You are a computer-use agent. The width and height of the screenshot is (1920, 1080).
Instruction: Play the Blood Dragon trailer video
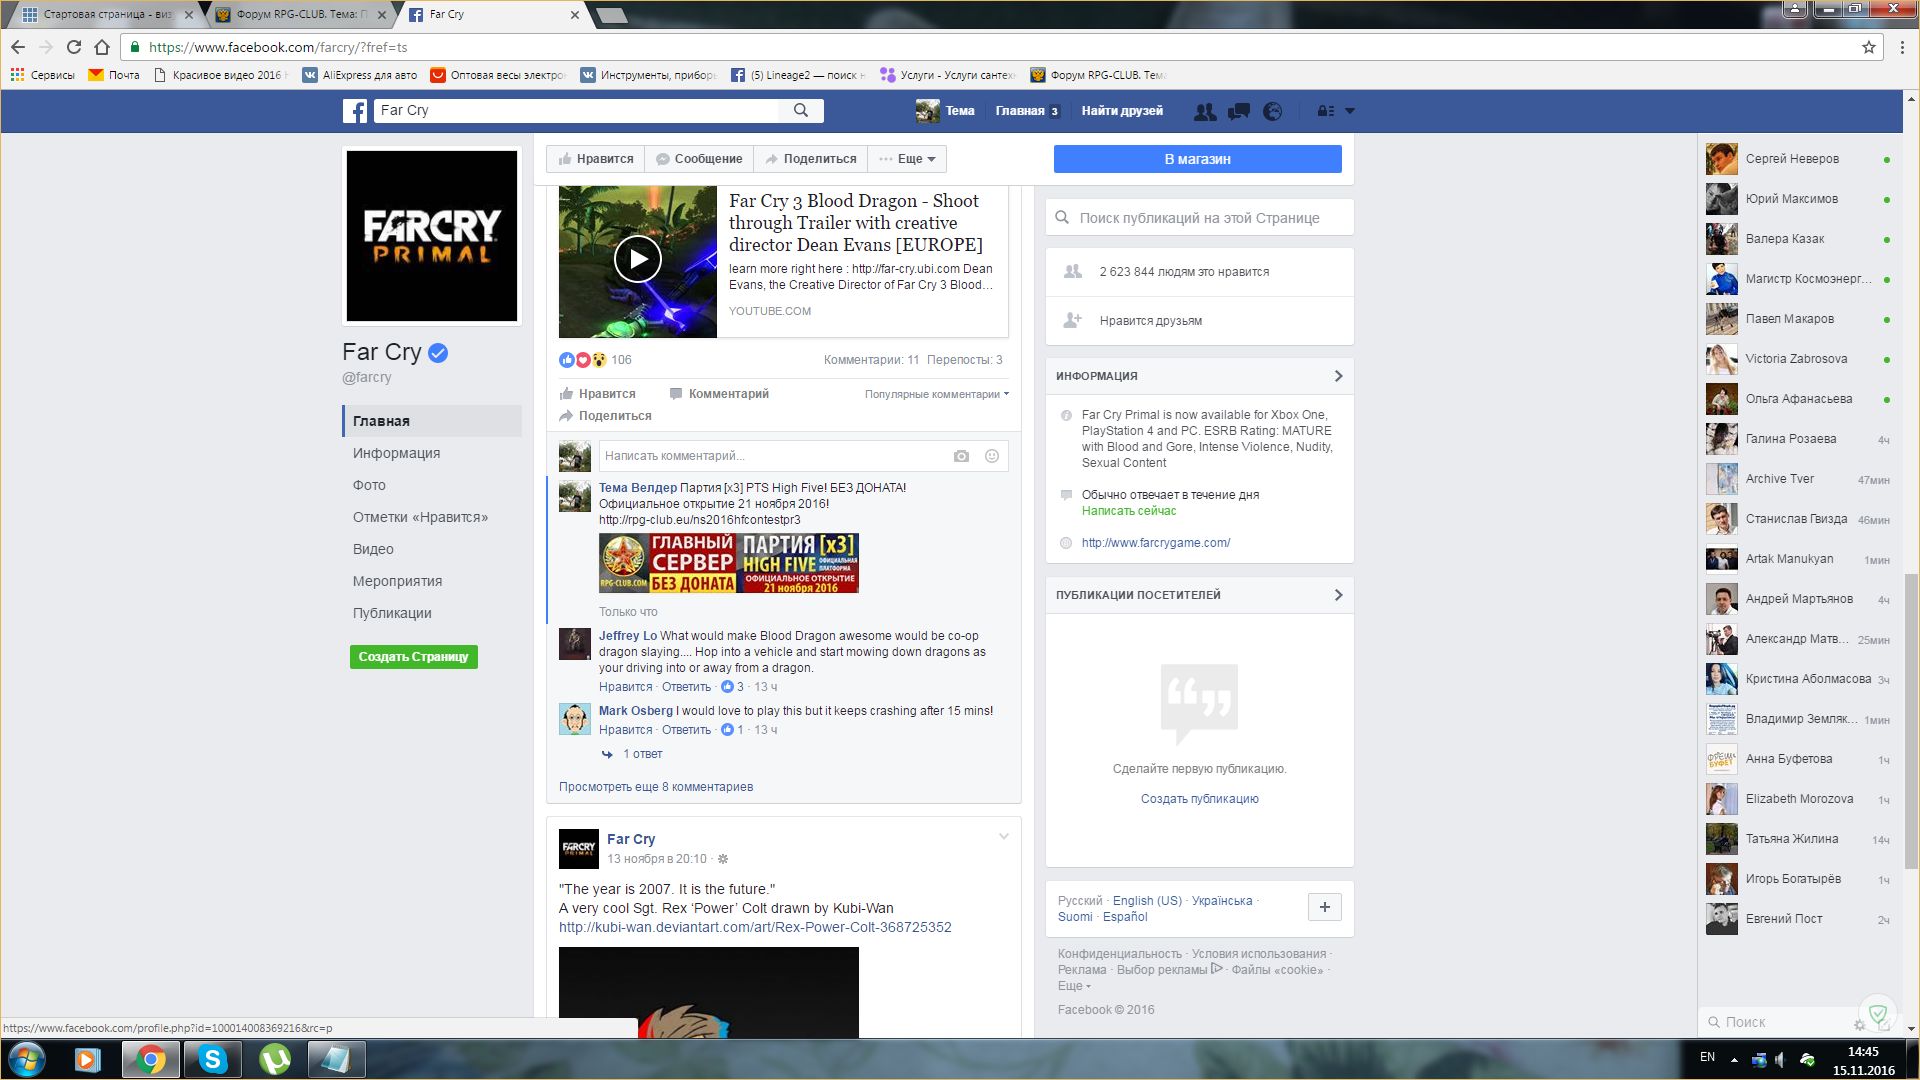637,260
